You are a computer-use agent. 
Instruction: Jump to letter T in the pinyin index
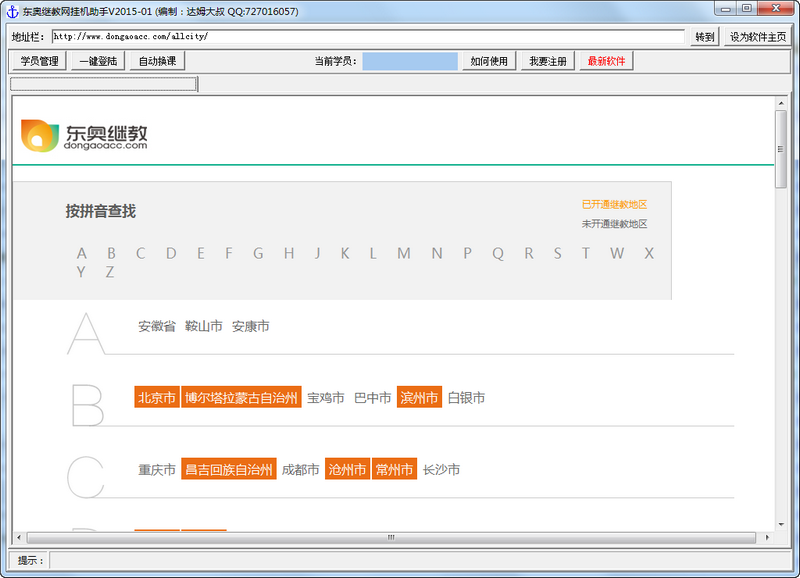585,254
